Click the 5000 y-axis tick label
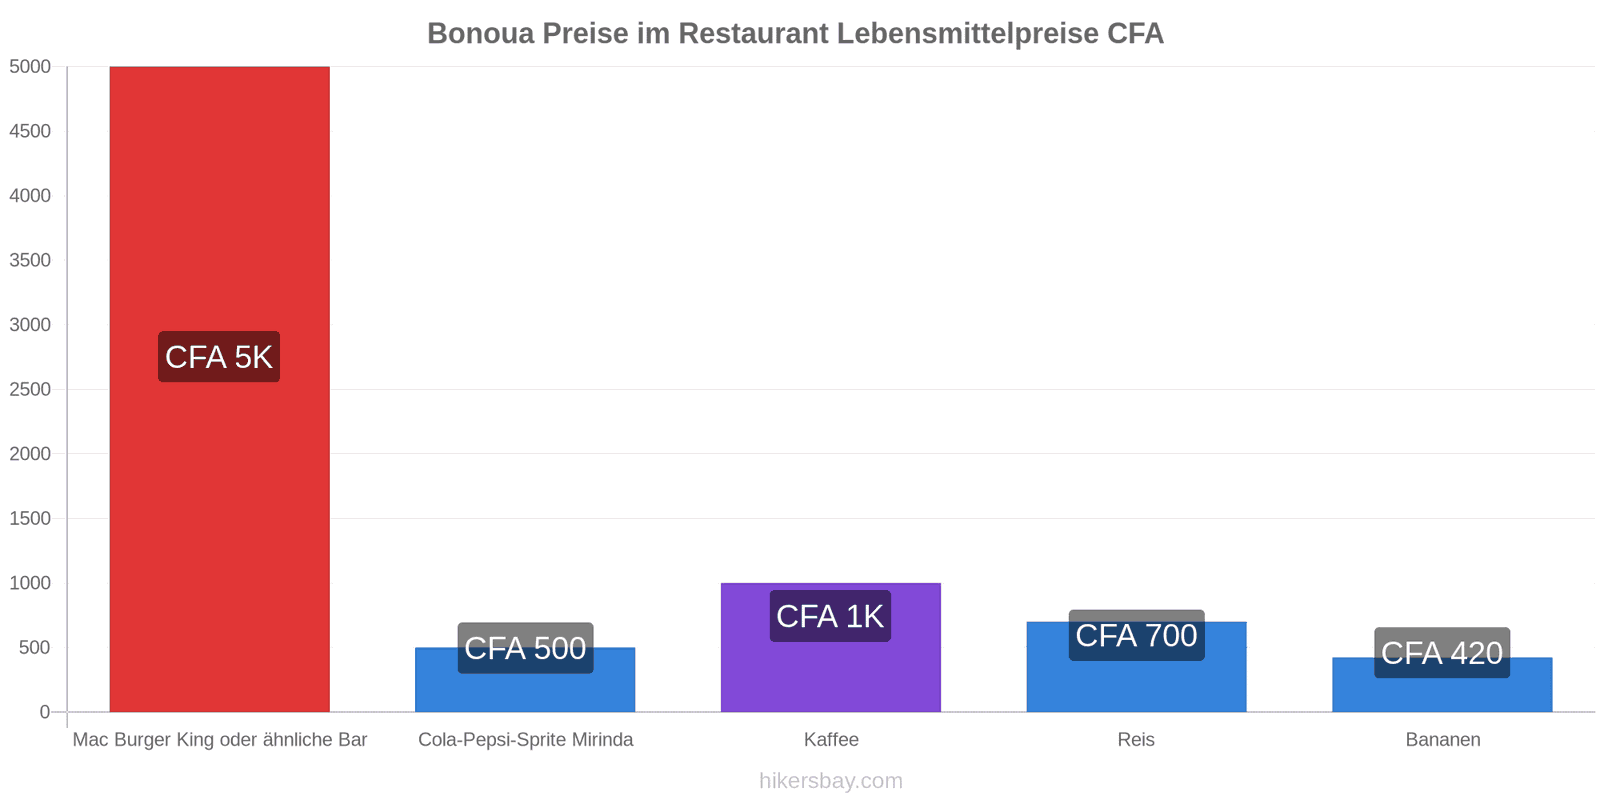This screenshot has width=1600, height=800. coord(30,67)
